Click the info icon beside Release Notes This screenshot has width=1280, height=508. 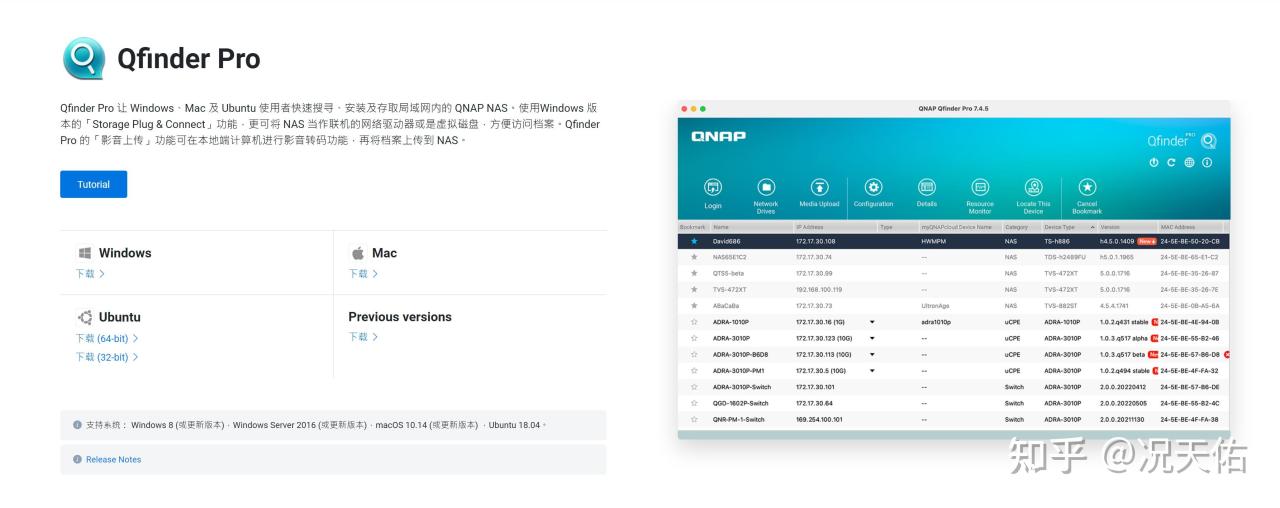click(77, 459)
